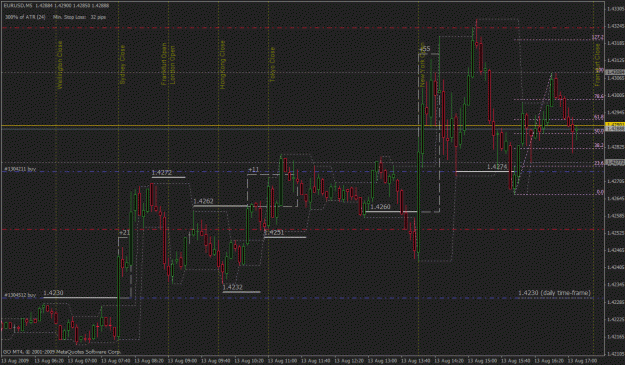Select the '#1304512 buy' order label

click(x=20, y=295)
